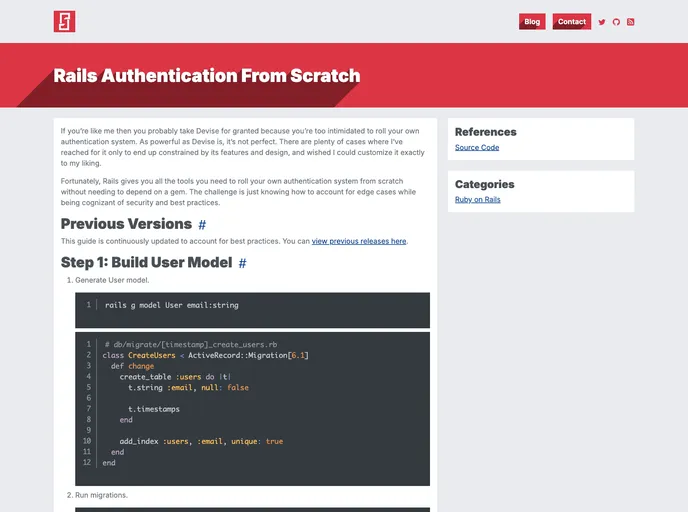Open the GitHub icon link

(x=616, y=22)
